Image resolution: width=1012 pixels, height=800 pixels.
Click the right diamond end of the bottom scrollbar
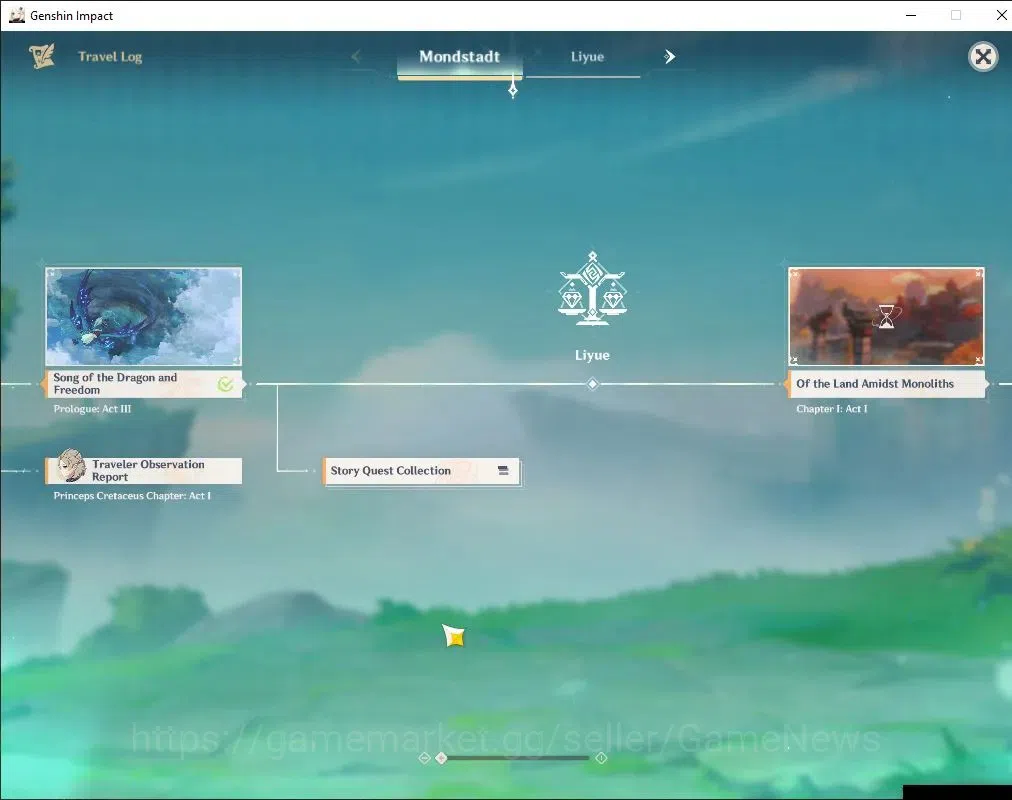(x=601, y=757)
